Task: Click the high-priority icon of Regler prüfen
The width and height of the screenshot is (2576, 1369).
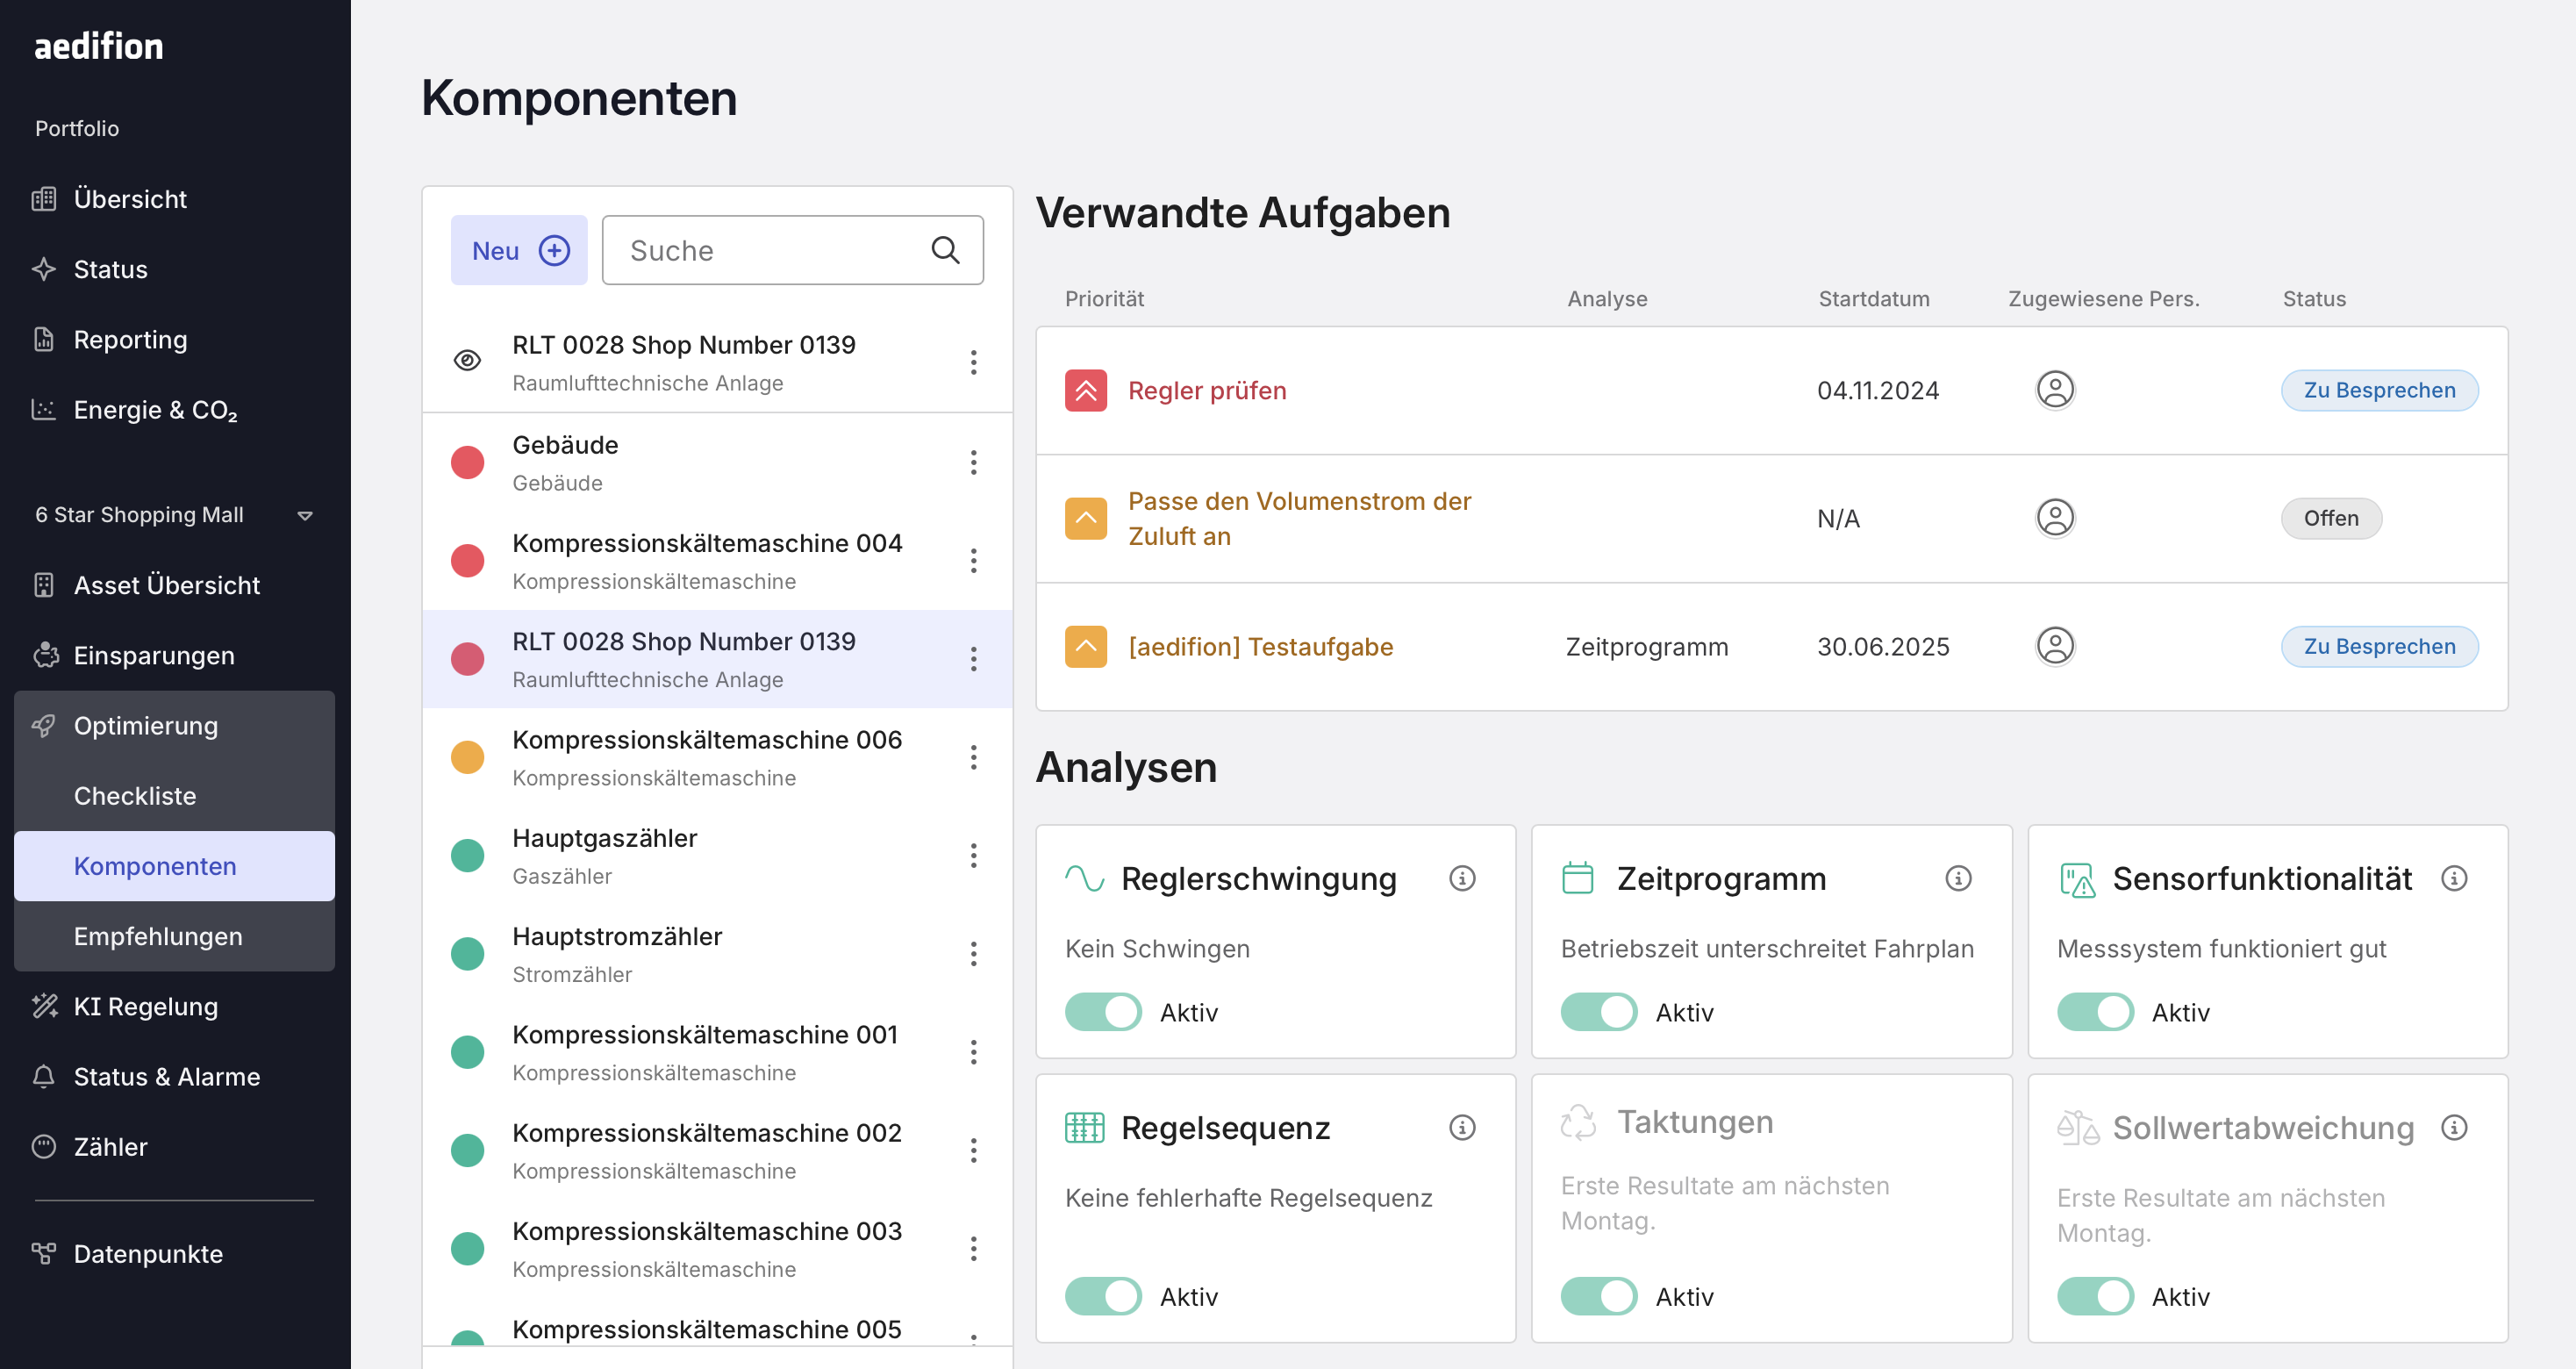Action: click(x=1085, y=390)
